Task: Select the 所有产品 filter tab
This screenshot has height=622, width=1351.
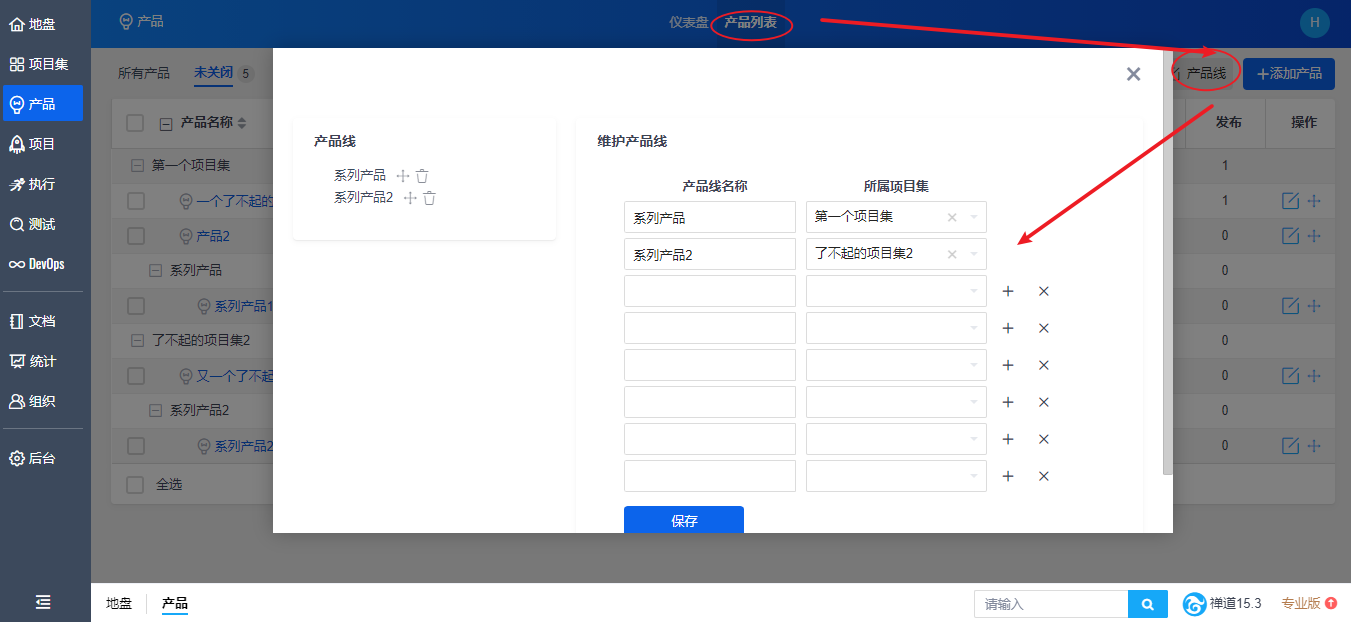Action: 144,73
